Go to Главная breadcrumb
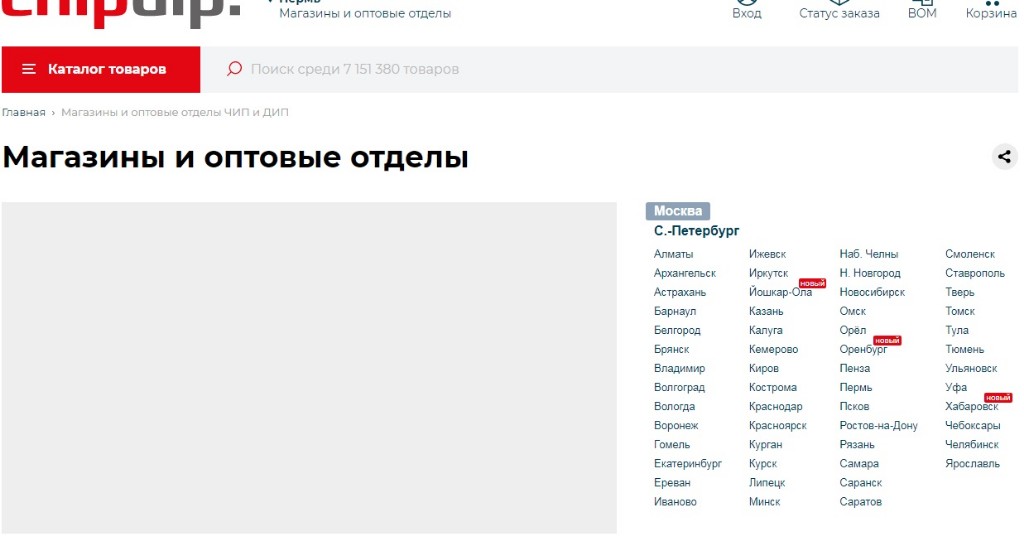1024x546 pixels. [x=24, y=112]
